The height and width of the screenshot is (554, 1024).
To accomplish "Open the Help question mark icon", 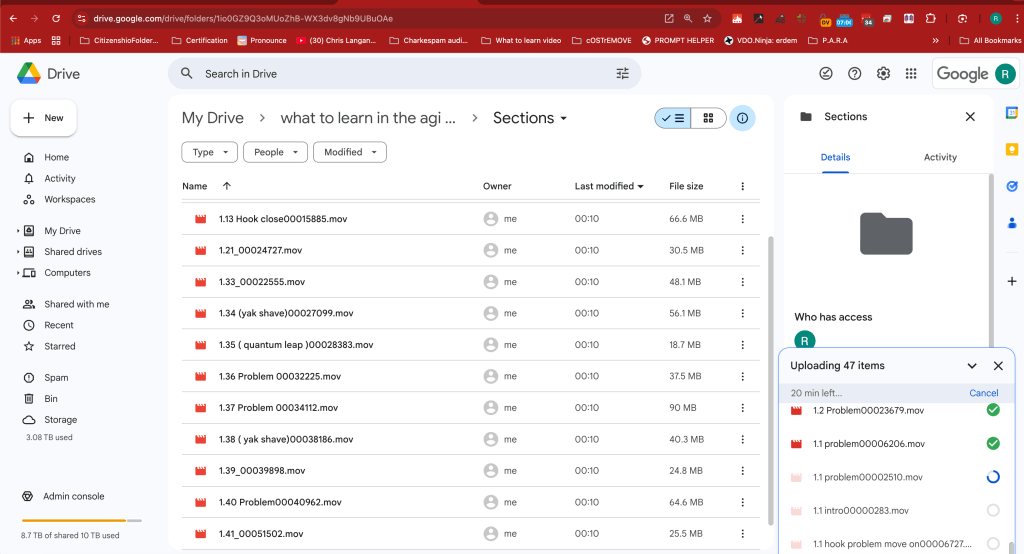I will 854,74.
